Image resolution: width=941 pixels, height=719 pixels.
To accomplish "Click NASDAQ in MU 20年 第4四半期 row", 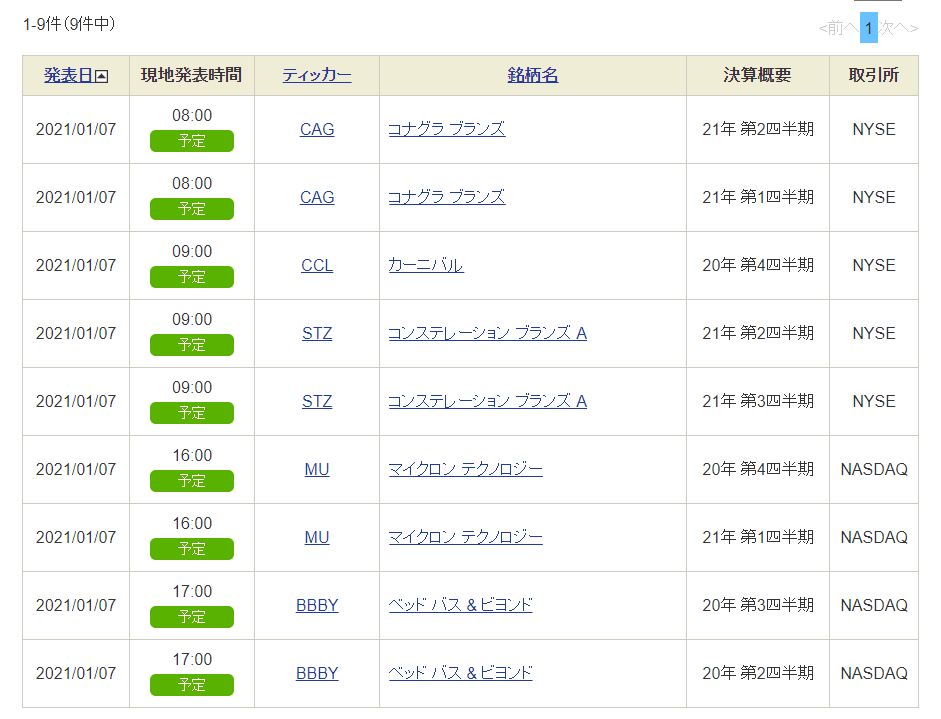I will pyautogui.click(x=874, y=469).
